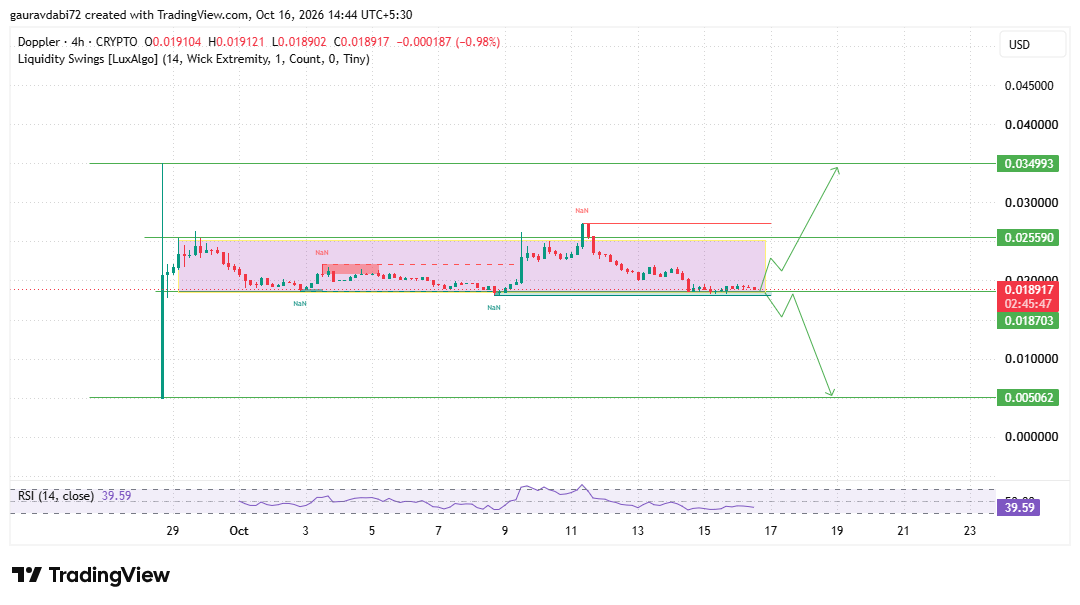The height and width of the screenshot is (605, 1080).
Task: Click the 0.005062 green price label
Action: (x=1028, y=398)
